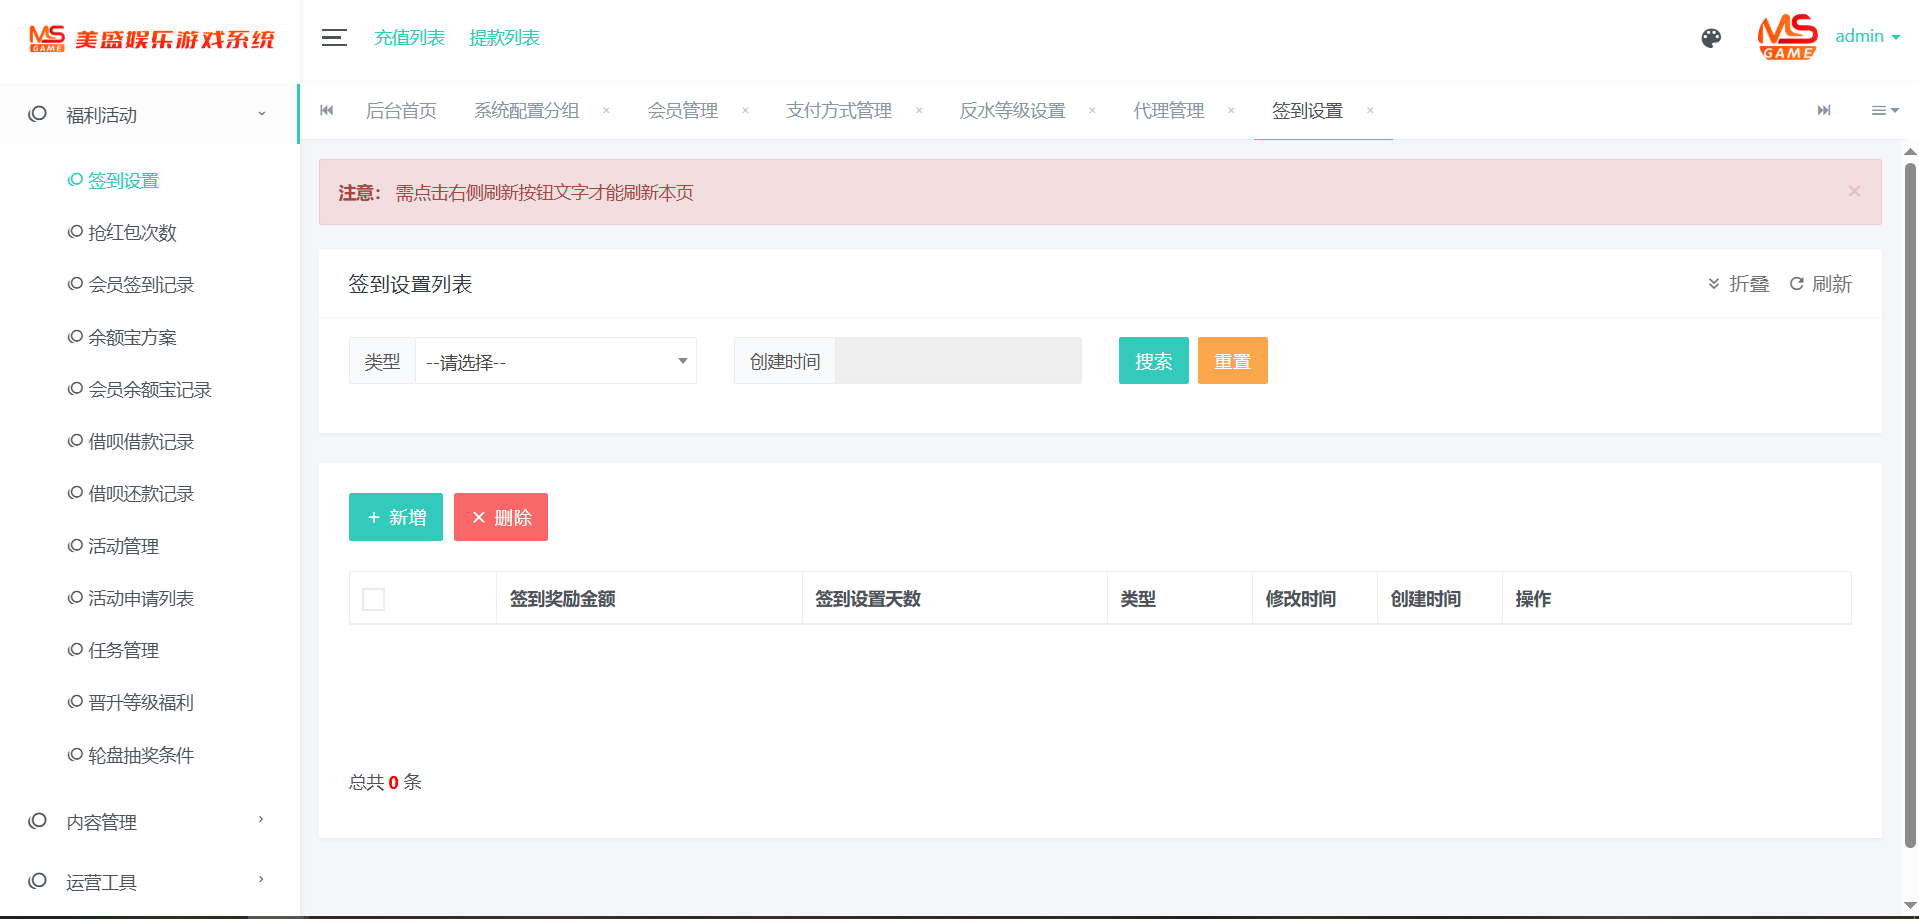
Task: Open the admin user dropdown
Action: tap(1867, 37)
